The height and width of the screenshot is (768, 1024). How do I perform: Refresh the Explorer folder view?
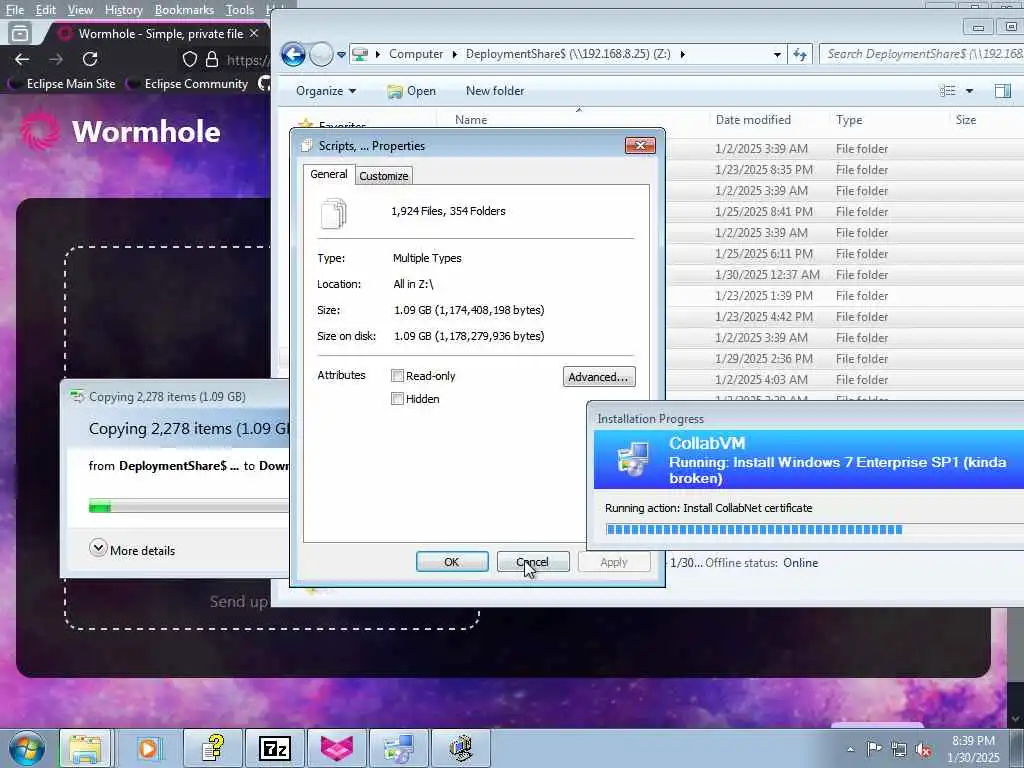click(800, 55)
